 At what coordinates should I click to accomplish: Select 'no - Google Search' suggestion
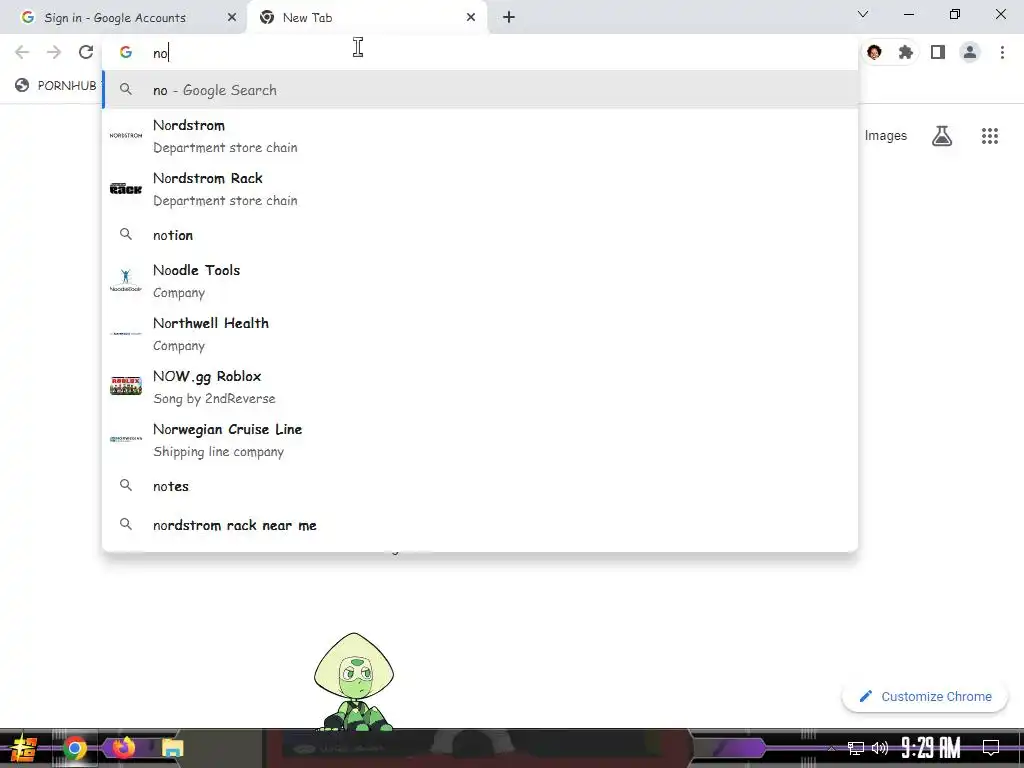480,90
